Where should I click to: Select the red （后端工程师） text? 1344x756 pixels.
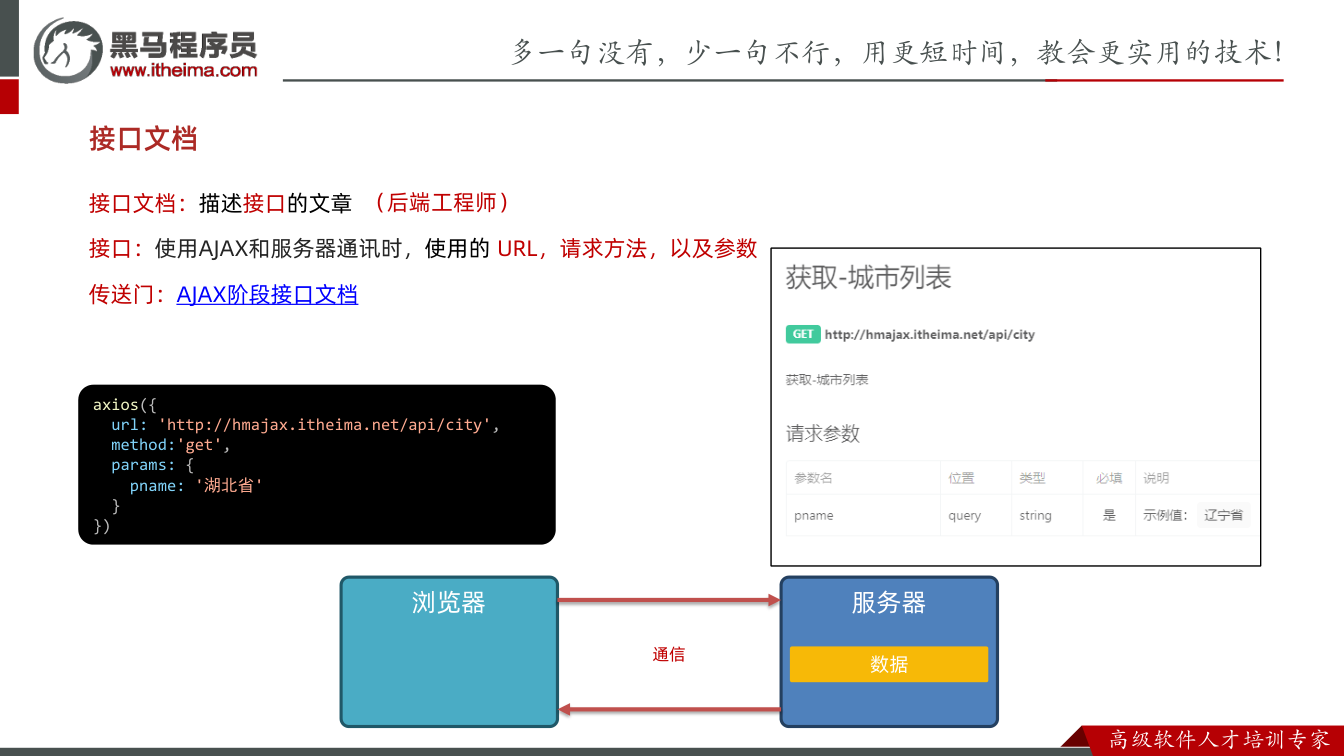(441, 203)
